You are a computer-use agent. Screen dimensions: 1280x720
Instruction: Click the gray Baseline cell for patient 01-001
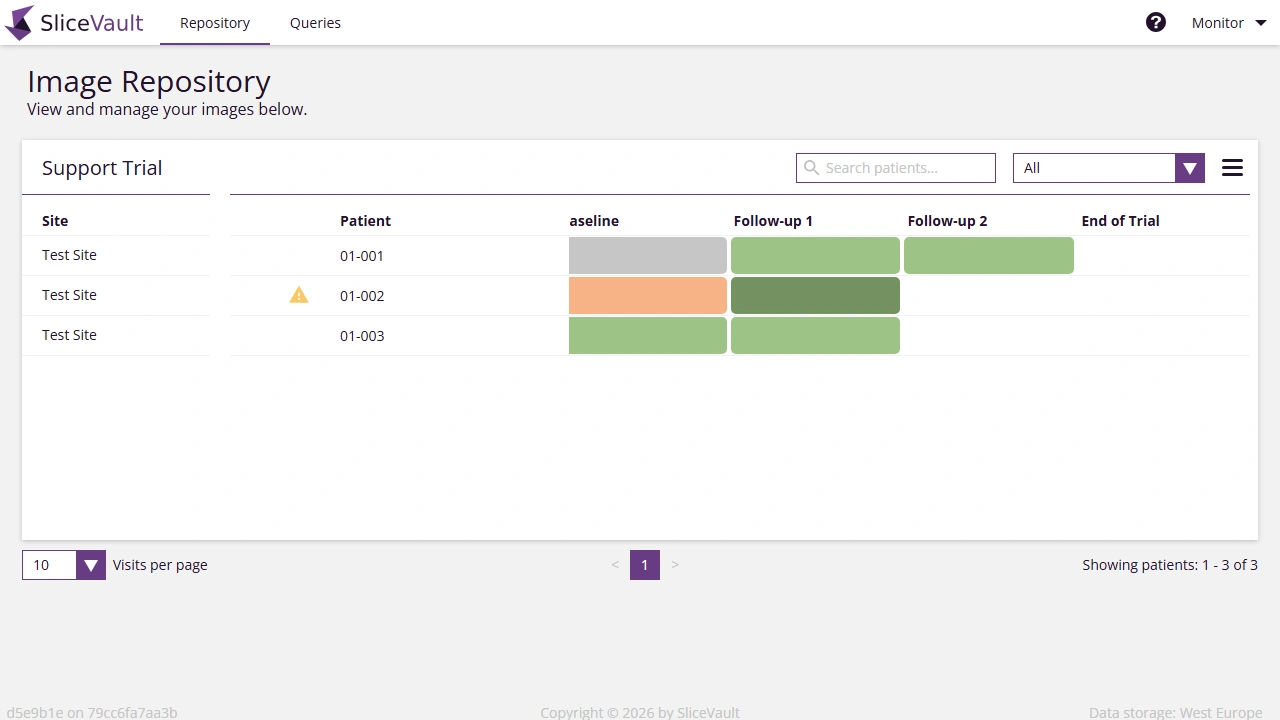click(x=647, y=255)
